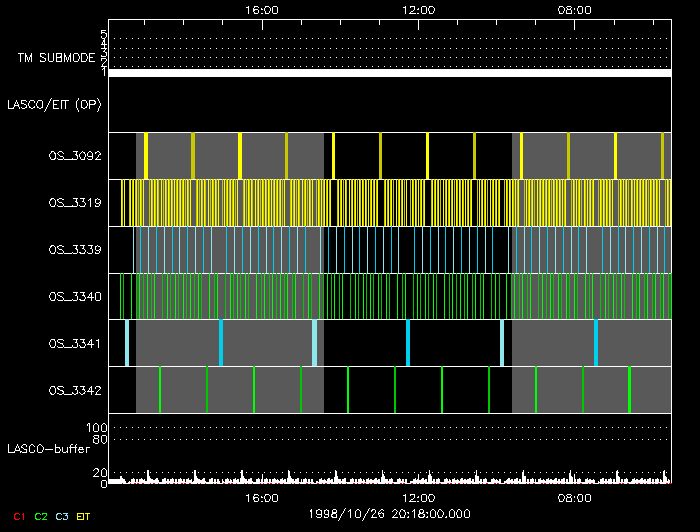Image resolution: width=700 pixels, height=532 pixels.
Task: Click the leftmost yellow bar in OS_3092 row
Action: point(146,156)
